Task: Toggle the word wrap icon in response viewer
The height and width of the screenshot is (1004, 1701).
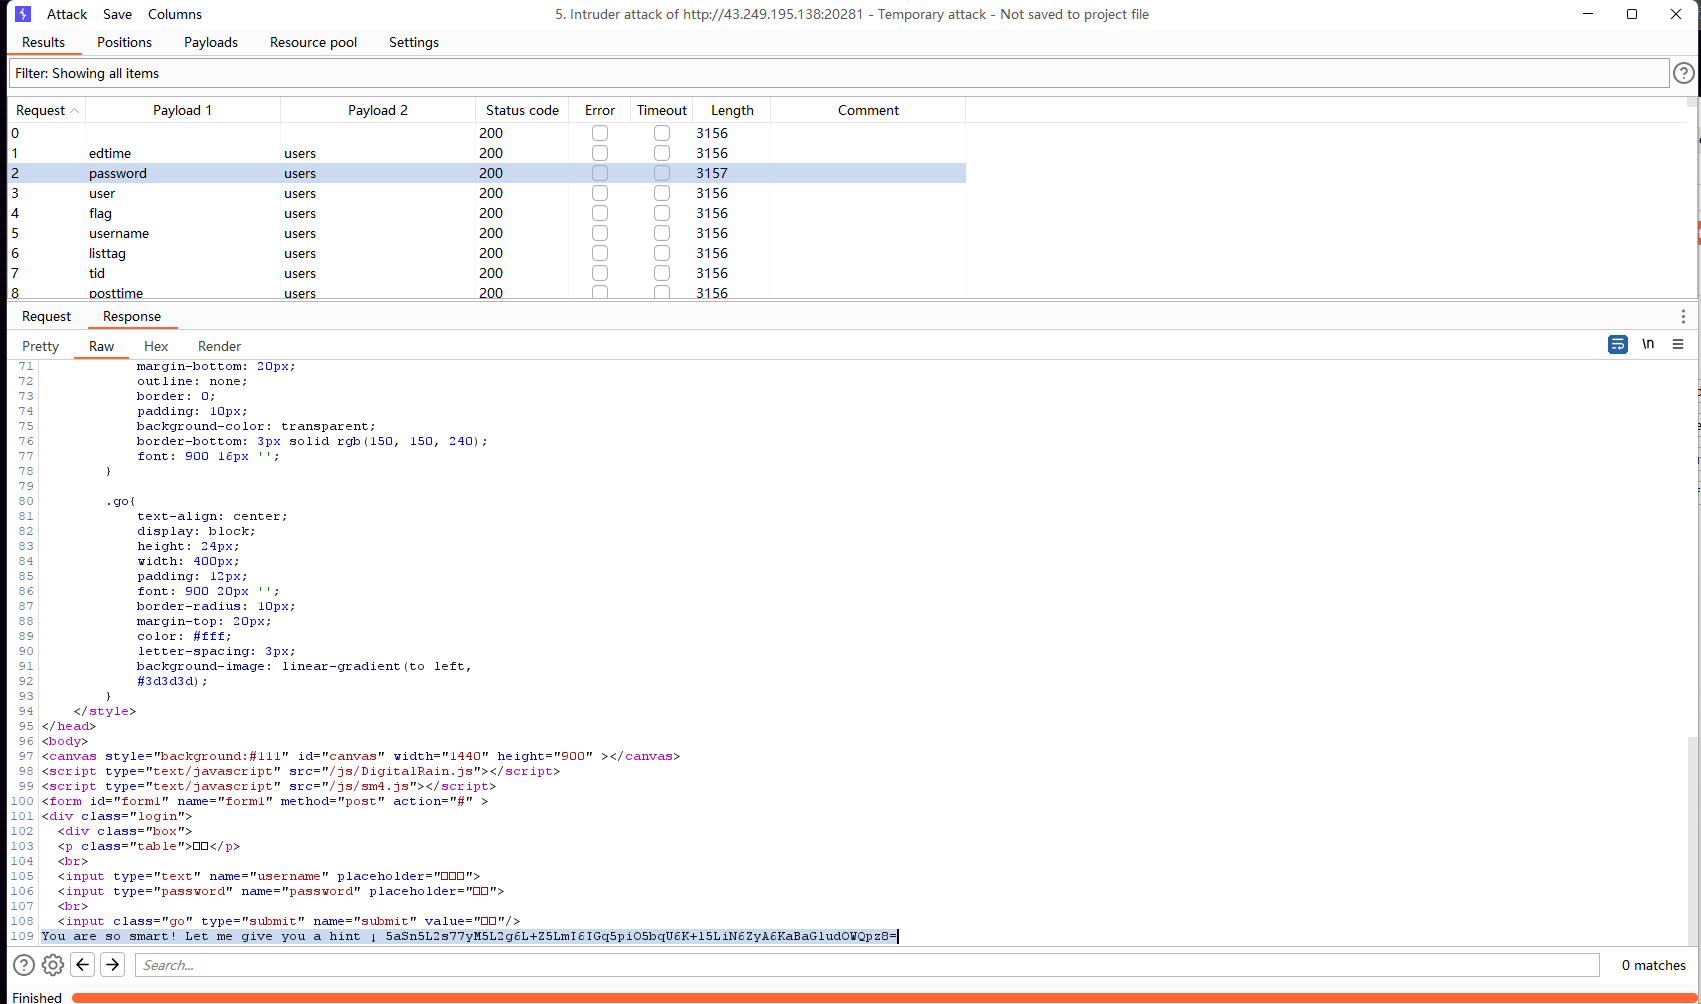Action: pyautogui.click(x=1617, y=344)
